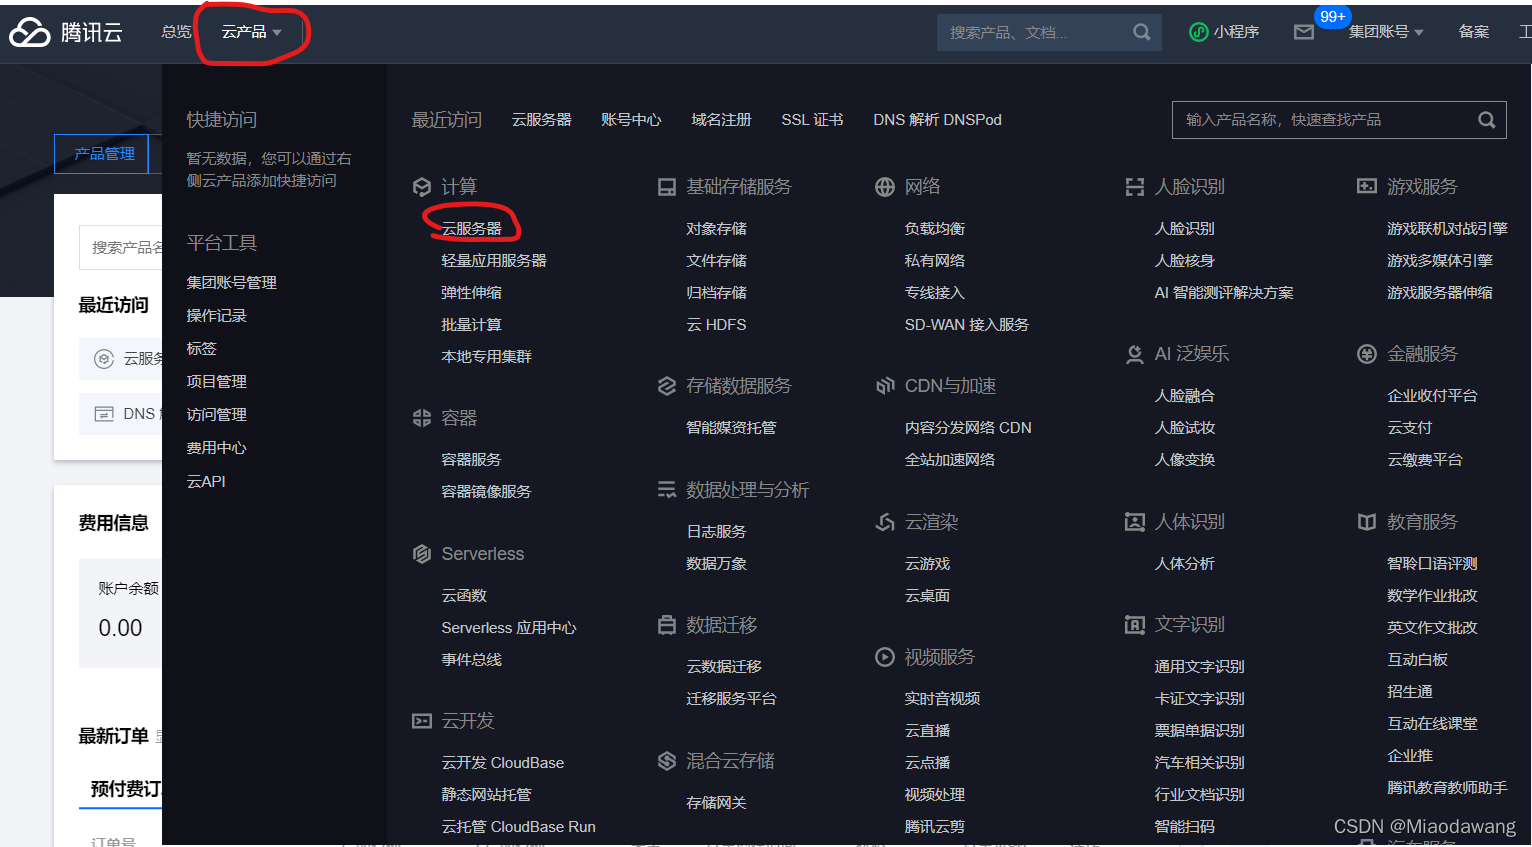Open 日志服务 under 数据处理与分析
1532x847 pixels.
[717, 532]
